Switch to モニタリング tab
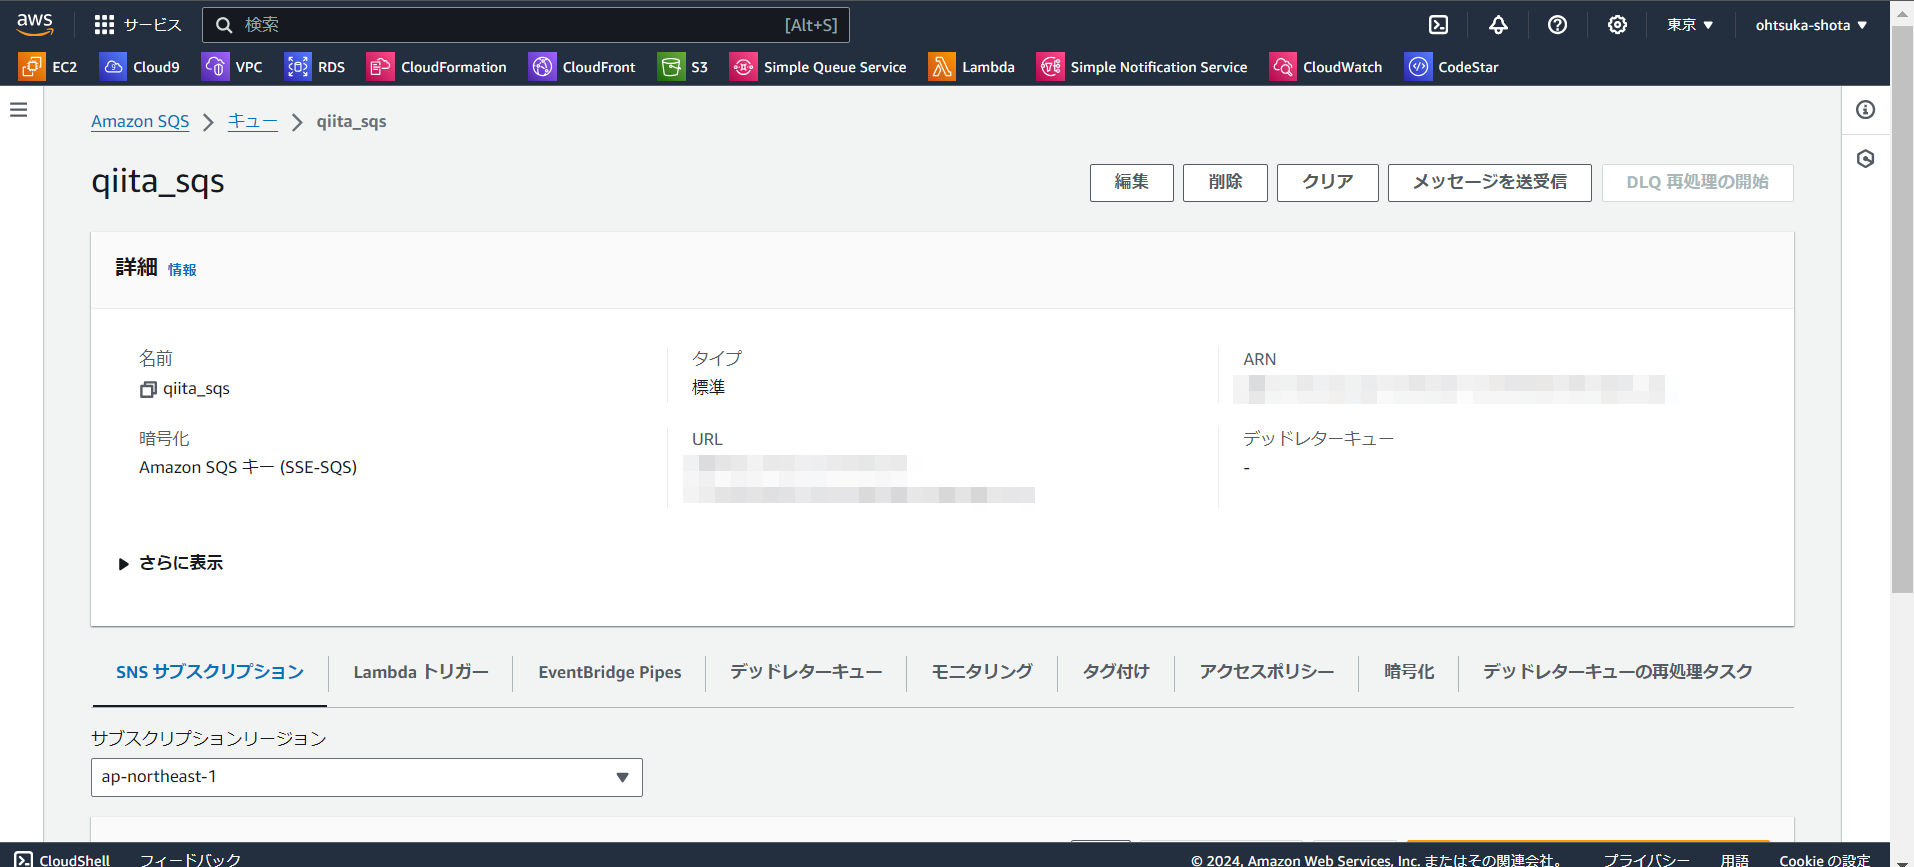The width and height of the screenshot is (1914, 867). click(982, 672)
